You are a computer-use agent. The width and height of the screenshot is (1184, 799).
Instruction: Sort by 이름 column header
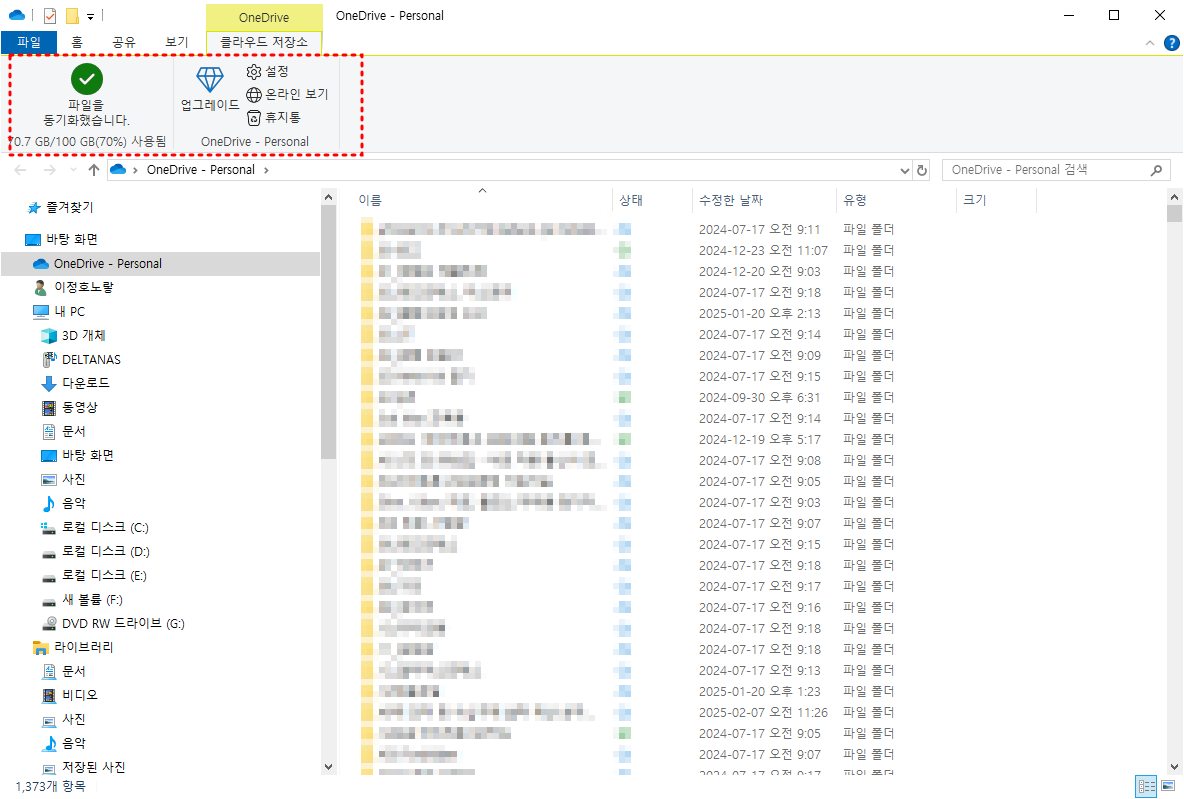click(x=370, y=200)
